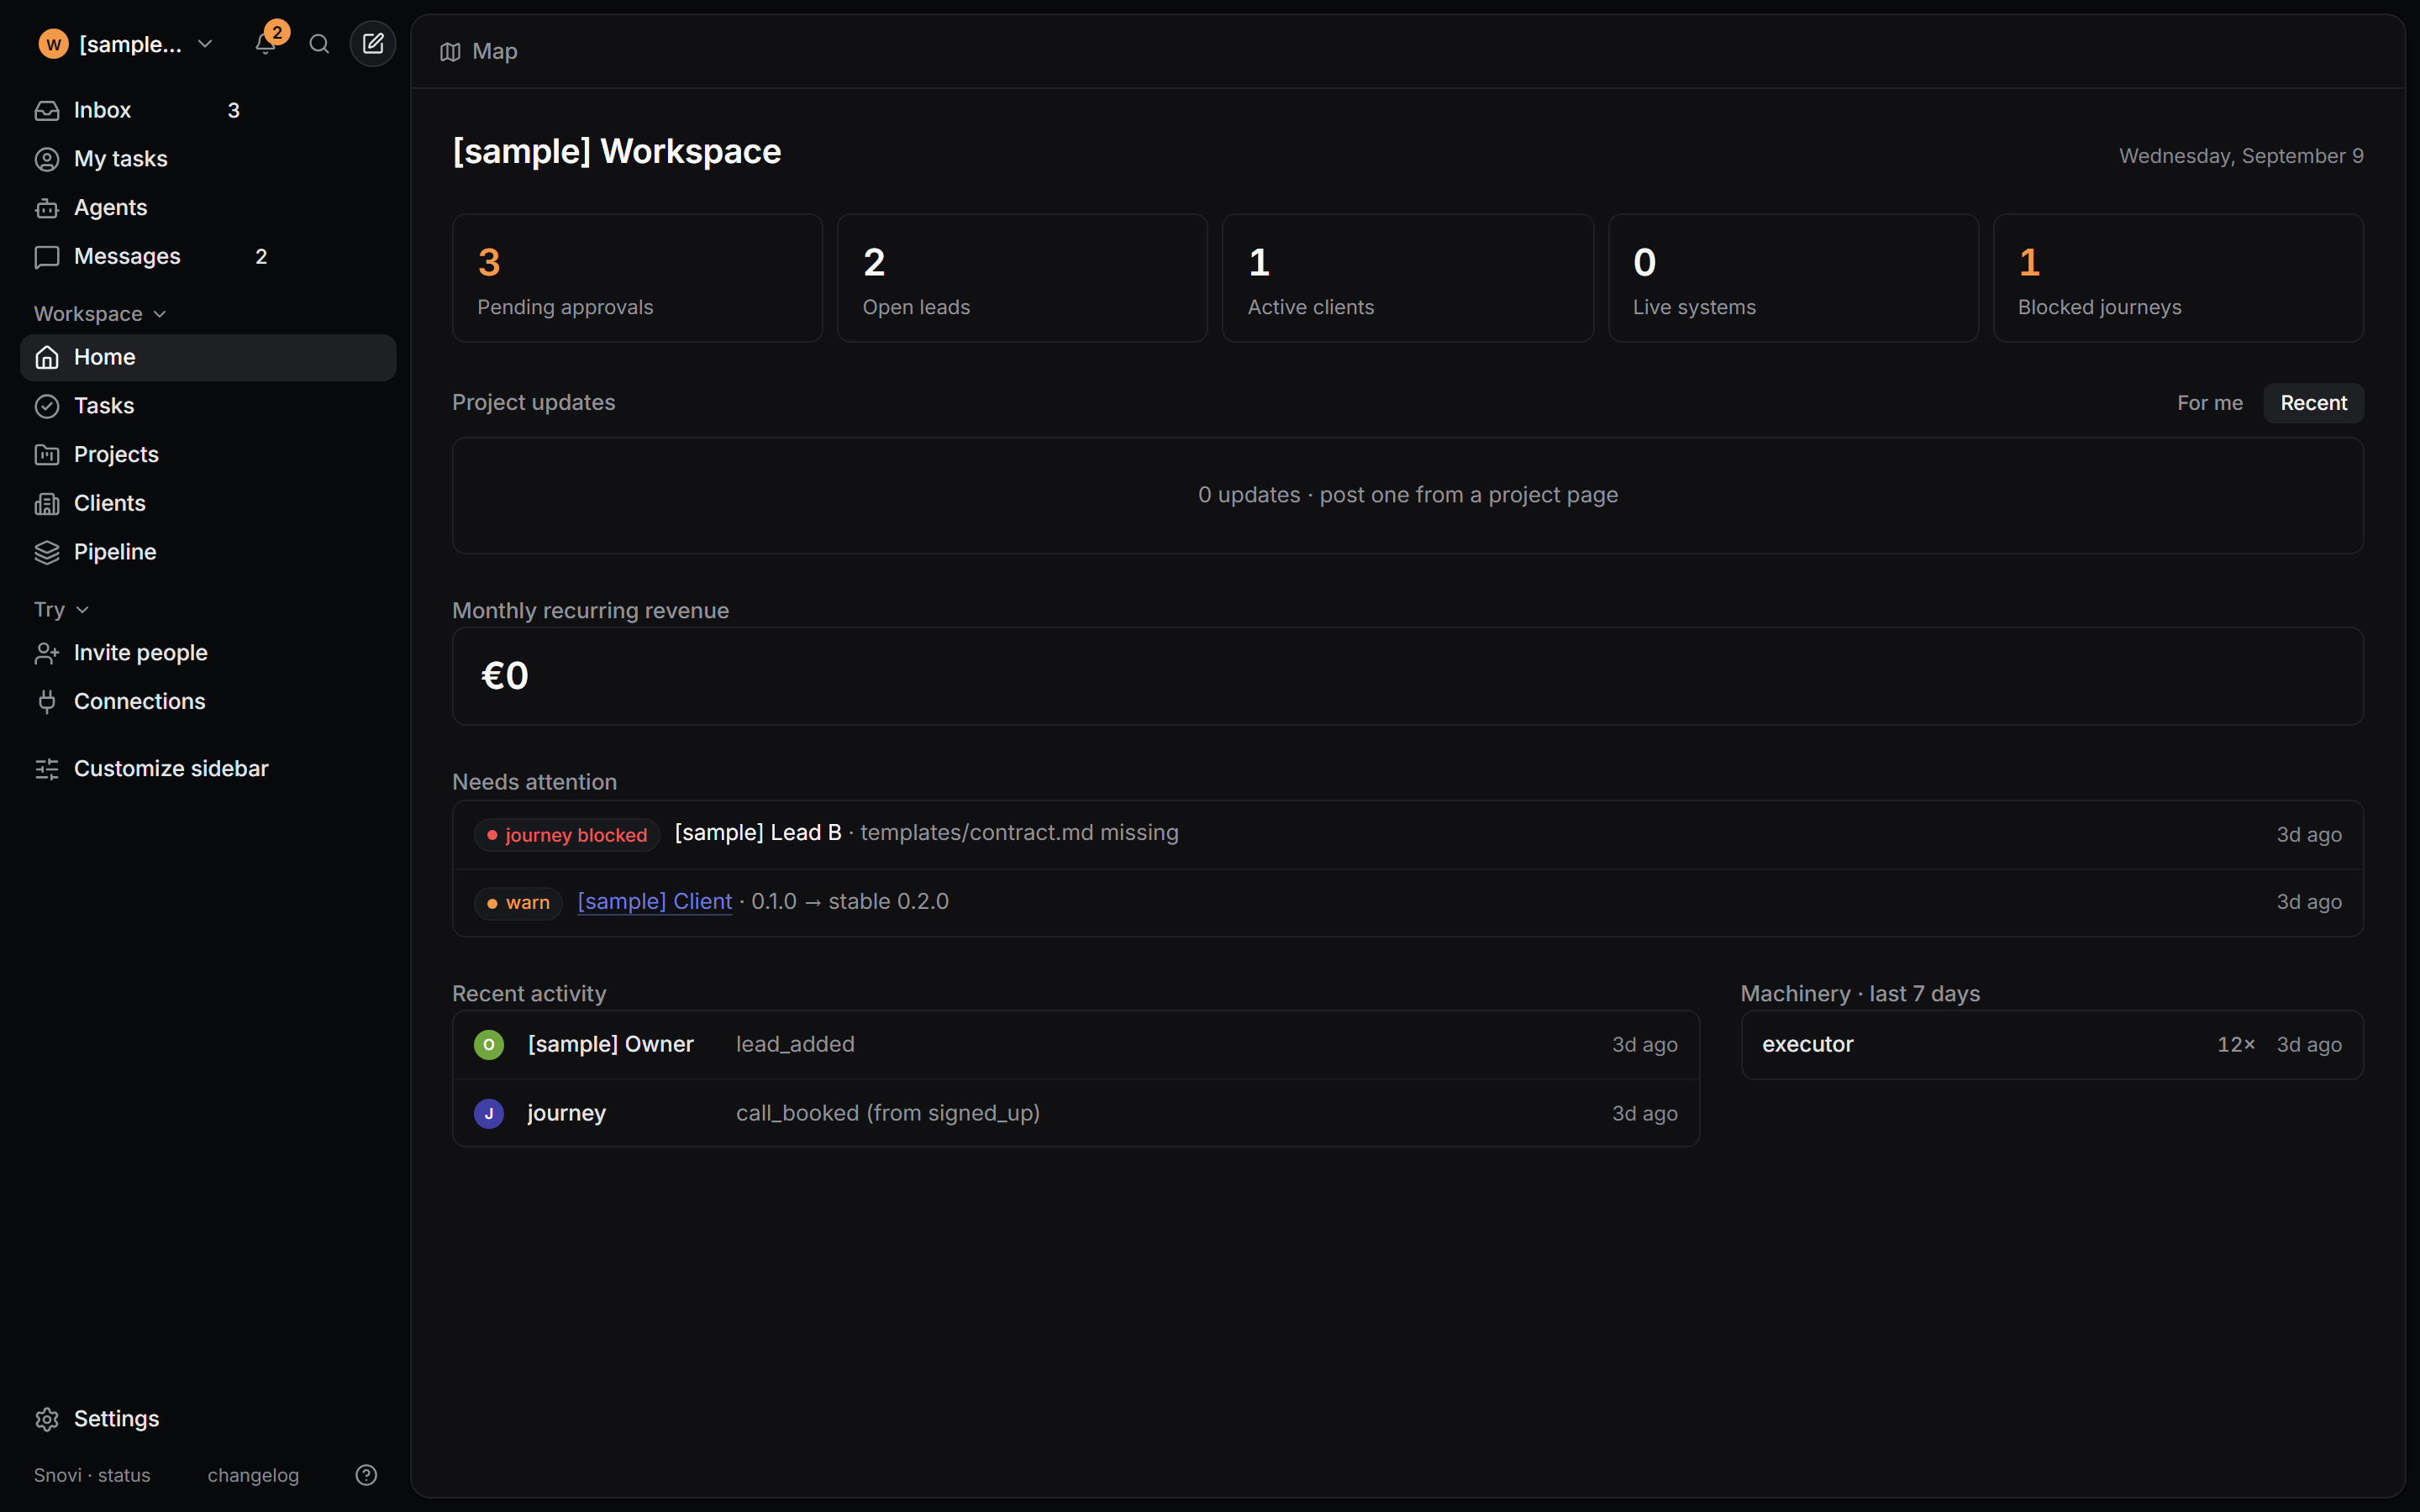Collapse the Workspace sidebar section
The height and width of the screenshot is (1512, 2420).
click(100, 314)
